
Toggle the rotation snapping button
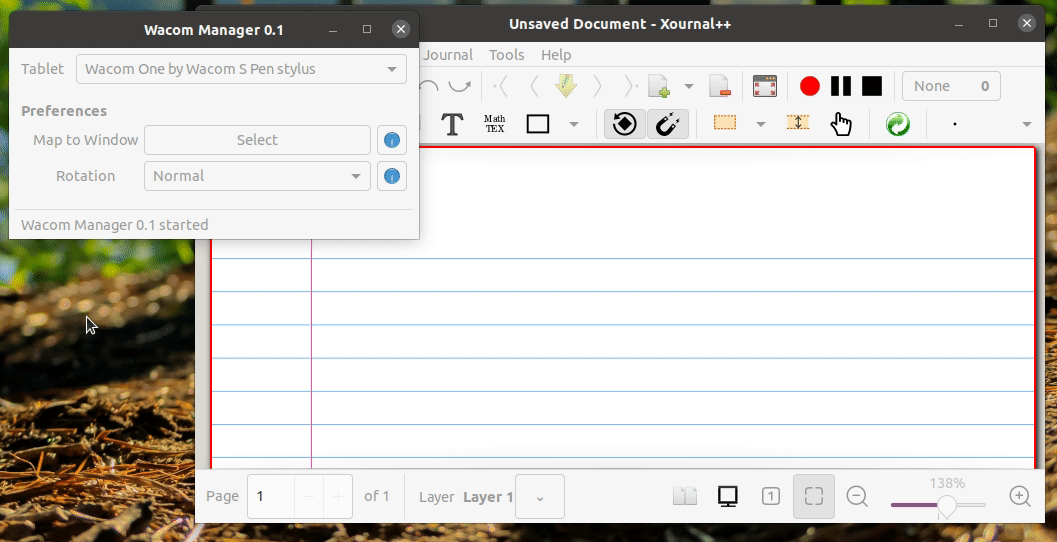tap(625, 124)
